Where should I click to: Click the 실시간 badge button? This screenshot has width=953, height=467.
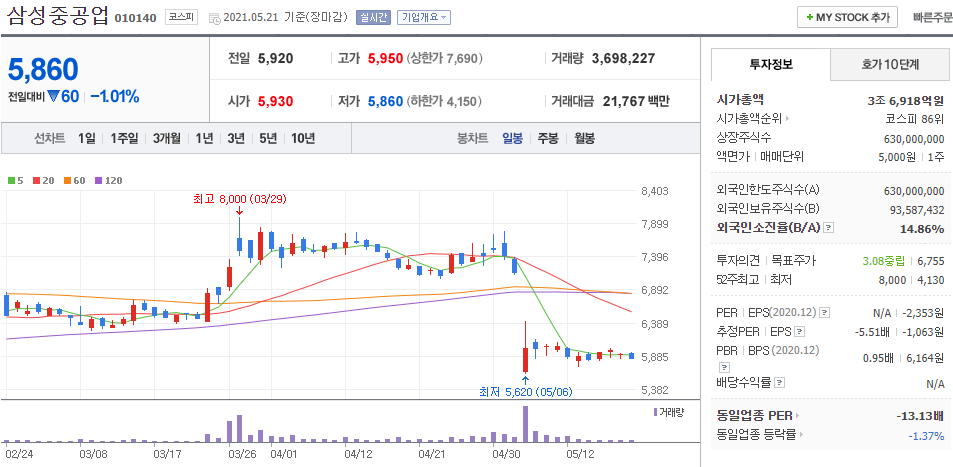click(x=373, y=18)
